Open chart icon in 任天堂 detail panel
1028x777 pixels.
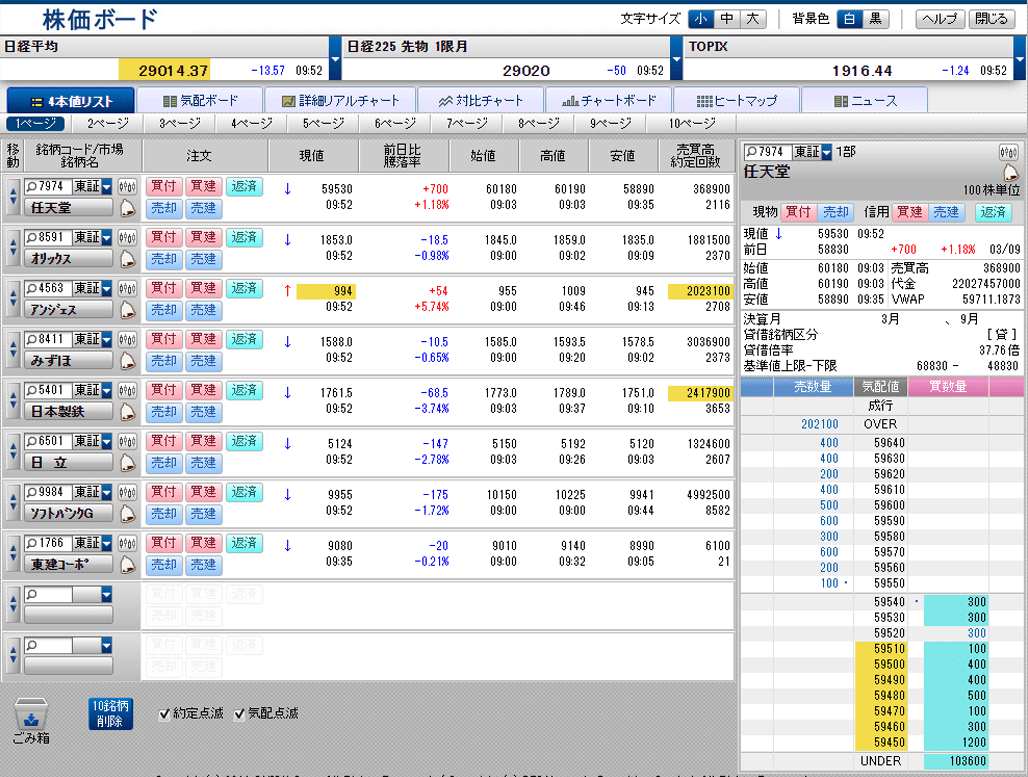point(1008,153)
